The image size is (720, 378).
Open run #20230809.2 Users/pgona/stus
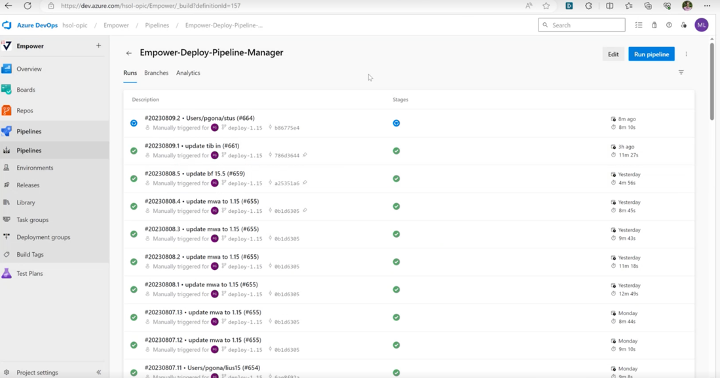(x=200, y=118)
